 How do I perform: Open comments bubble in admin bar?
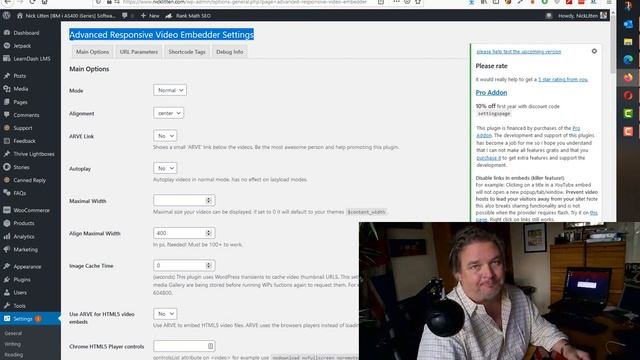(x=124, y=16)
